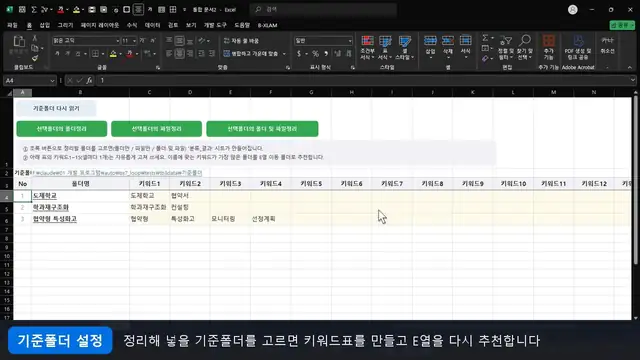Viewport: 640px width, 360px height.
Task: Open conditional formatting (조건부 서식)
Action: pos(367,47)
